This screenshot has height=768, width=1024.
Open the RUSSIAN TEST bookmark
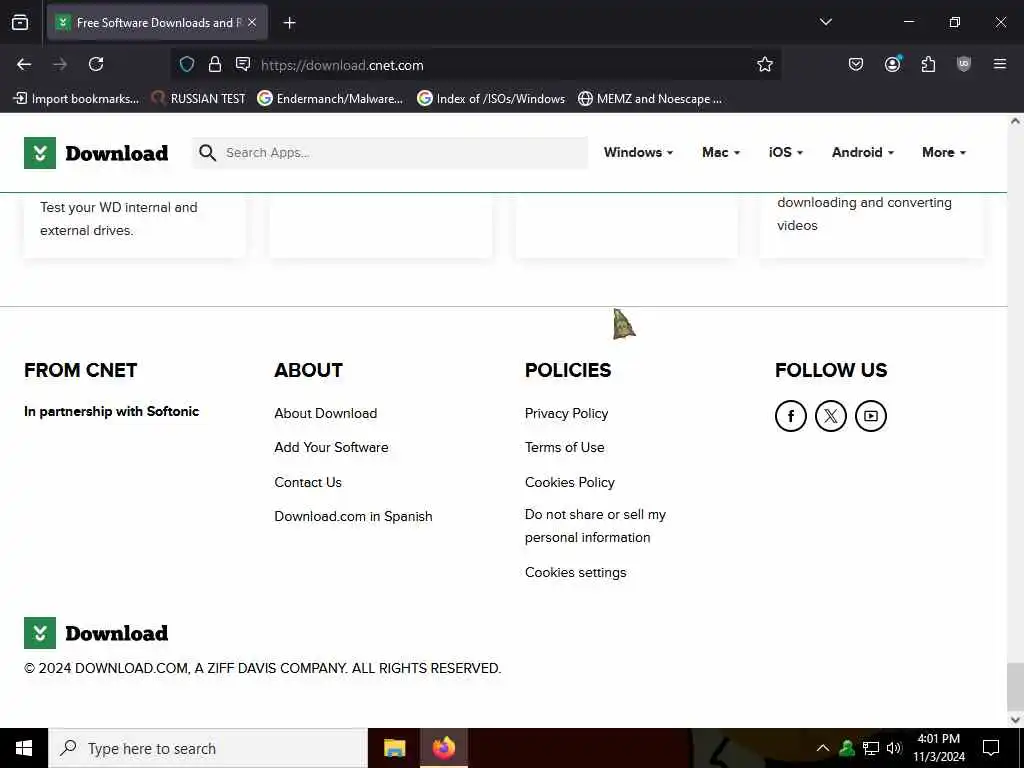point(199,99)
